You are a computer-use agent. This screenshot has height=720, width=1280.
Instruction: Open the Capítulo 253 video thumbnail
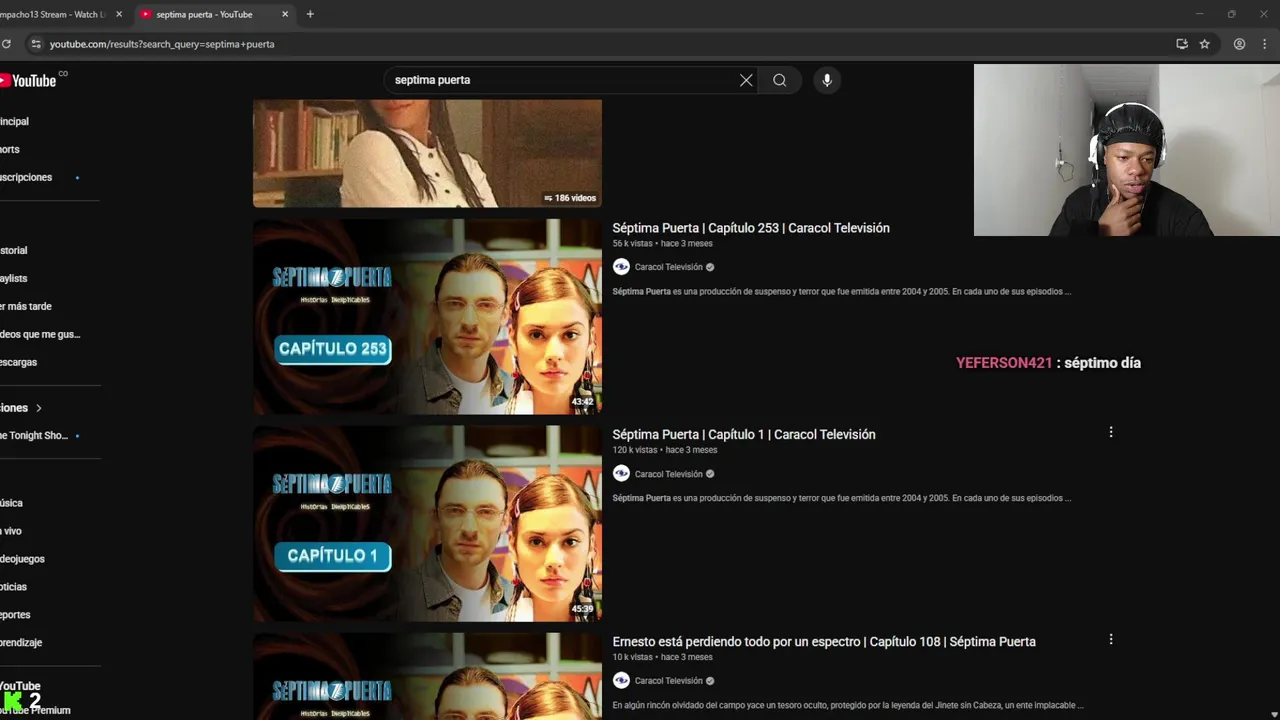click(427, 316)
